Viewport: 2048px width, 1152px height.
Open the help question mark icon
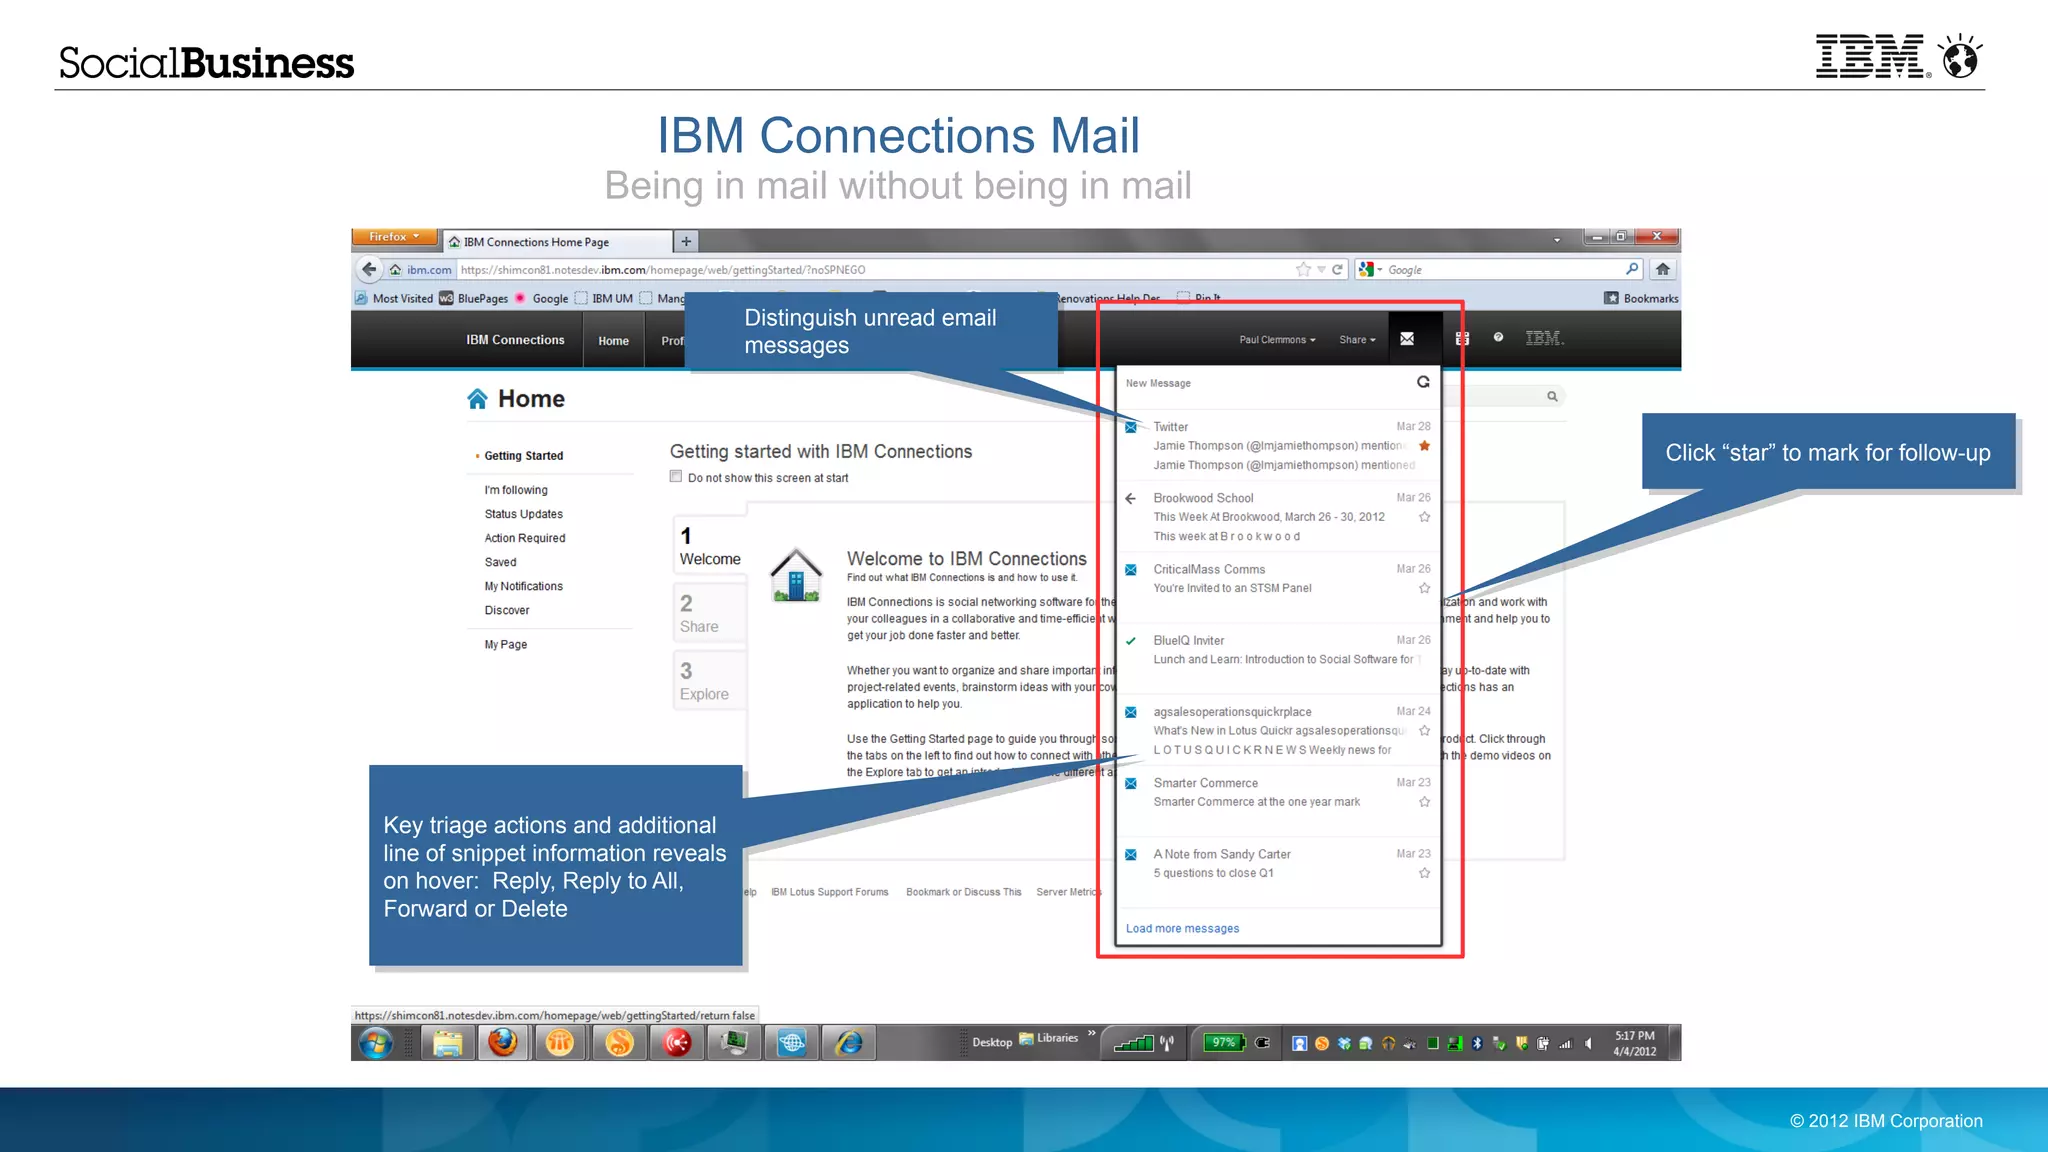tap(1498, 337)
